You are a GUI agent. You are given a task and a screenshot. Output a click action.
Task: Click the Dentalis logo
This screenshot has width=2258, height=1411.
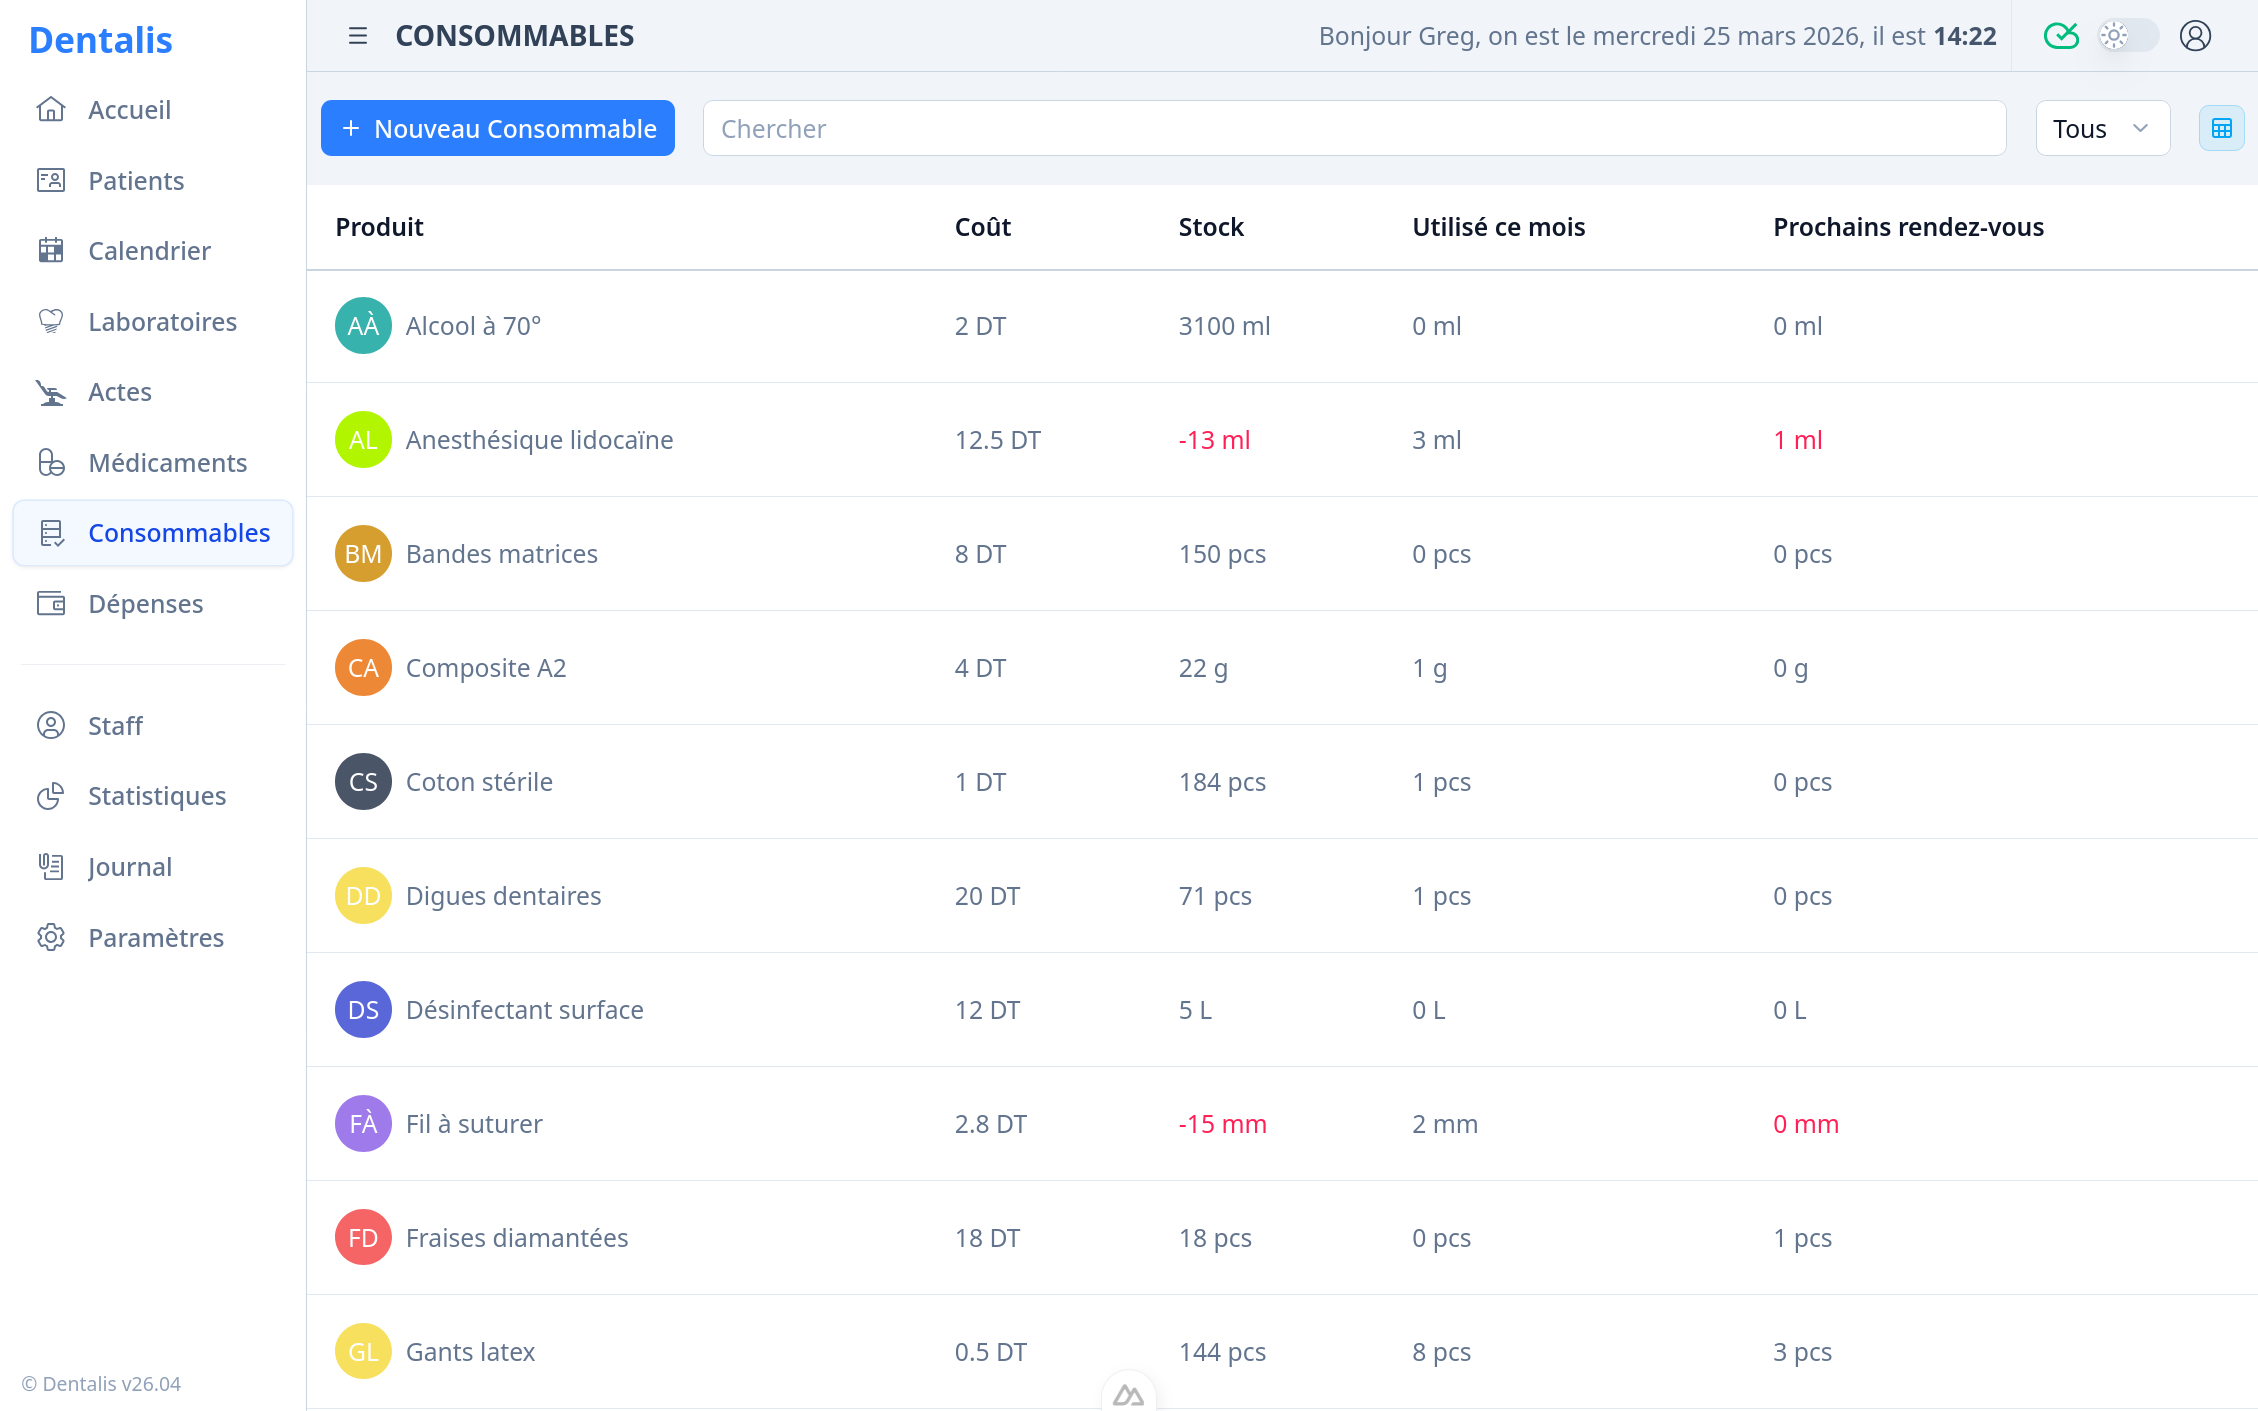pos(101,40)
